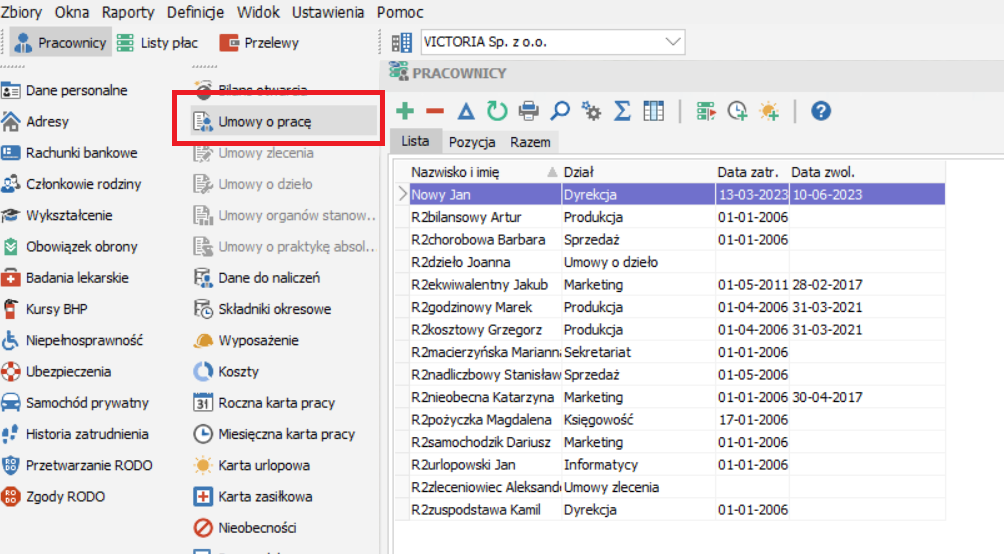Screen dimensions: 1004x554
Task: Click the Przelewy toolbar button
Action: pyautogui.click(x=259, y=43)
